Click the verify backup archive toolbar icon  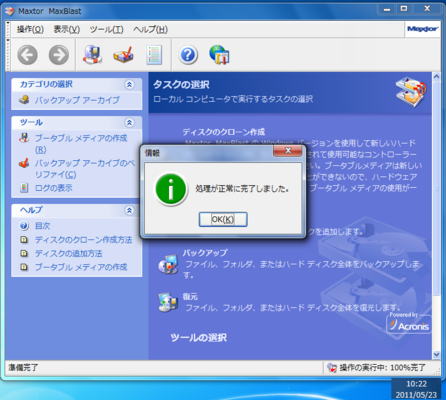[124, 55]
